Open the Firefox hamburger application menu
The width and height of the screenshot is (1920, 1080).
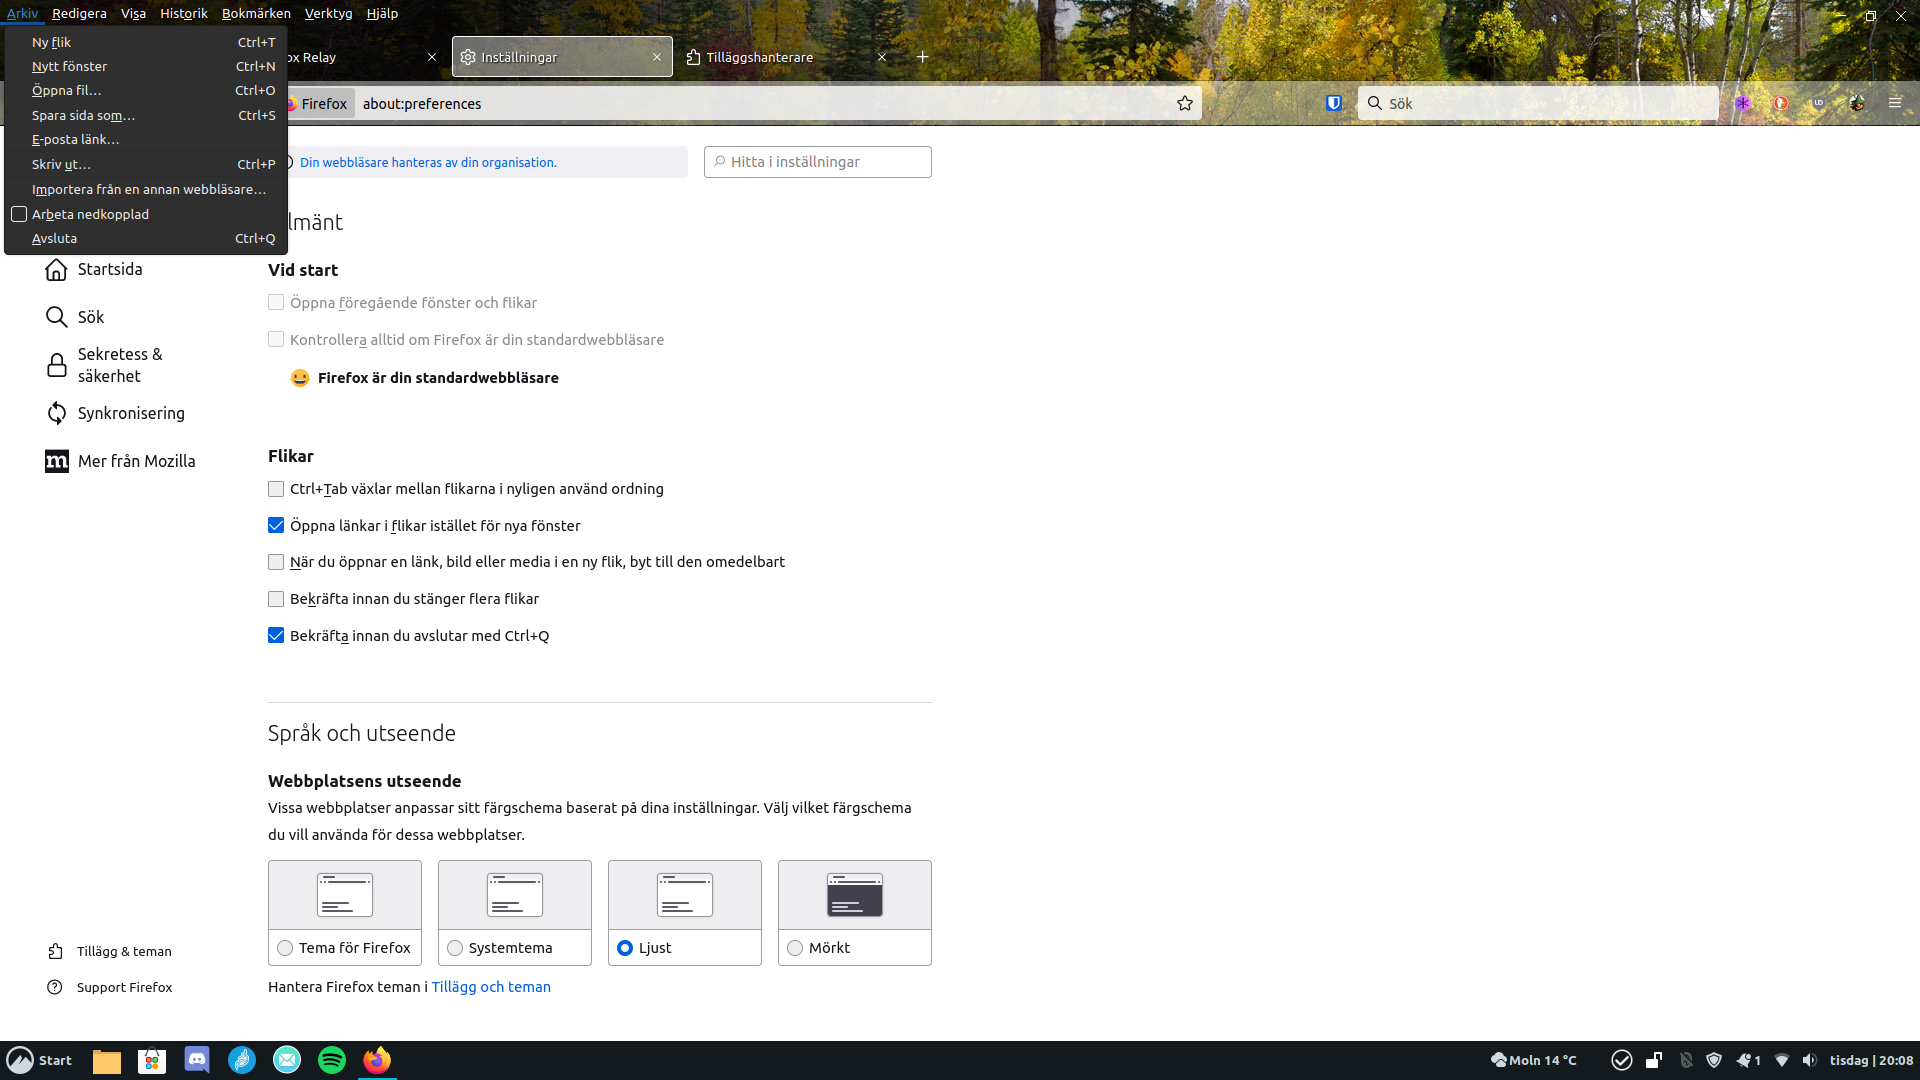click(x=1894, y=103)
